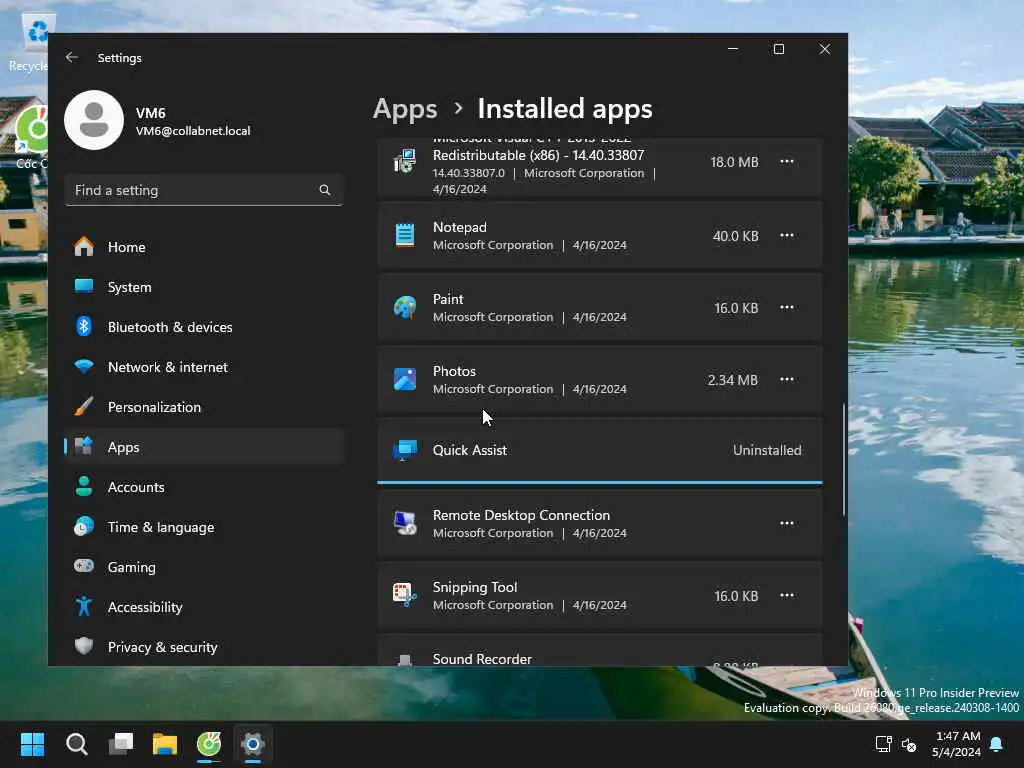Click the Remote Desktop Connection icon
1024x768 pixels.
pos(405,523)
